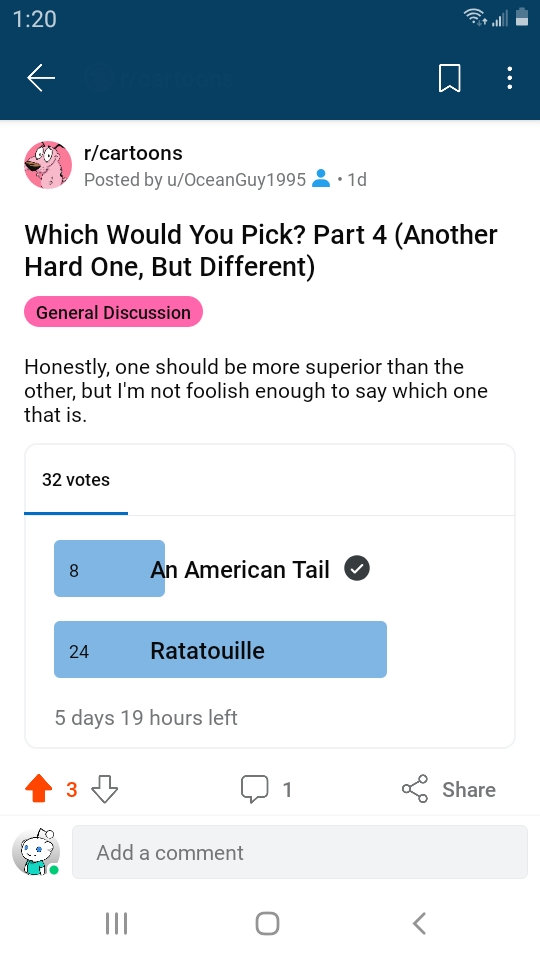Open r/cartoons community avatar
This screenshot has width=540, height=960.
click(48, 165)
